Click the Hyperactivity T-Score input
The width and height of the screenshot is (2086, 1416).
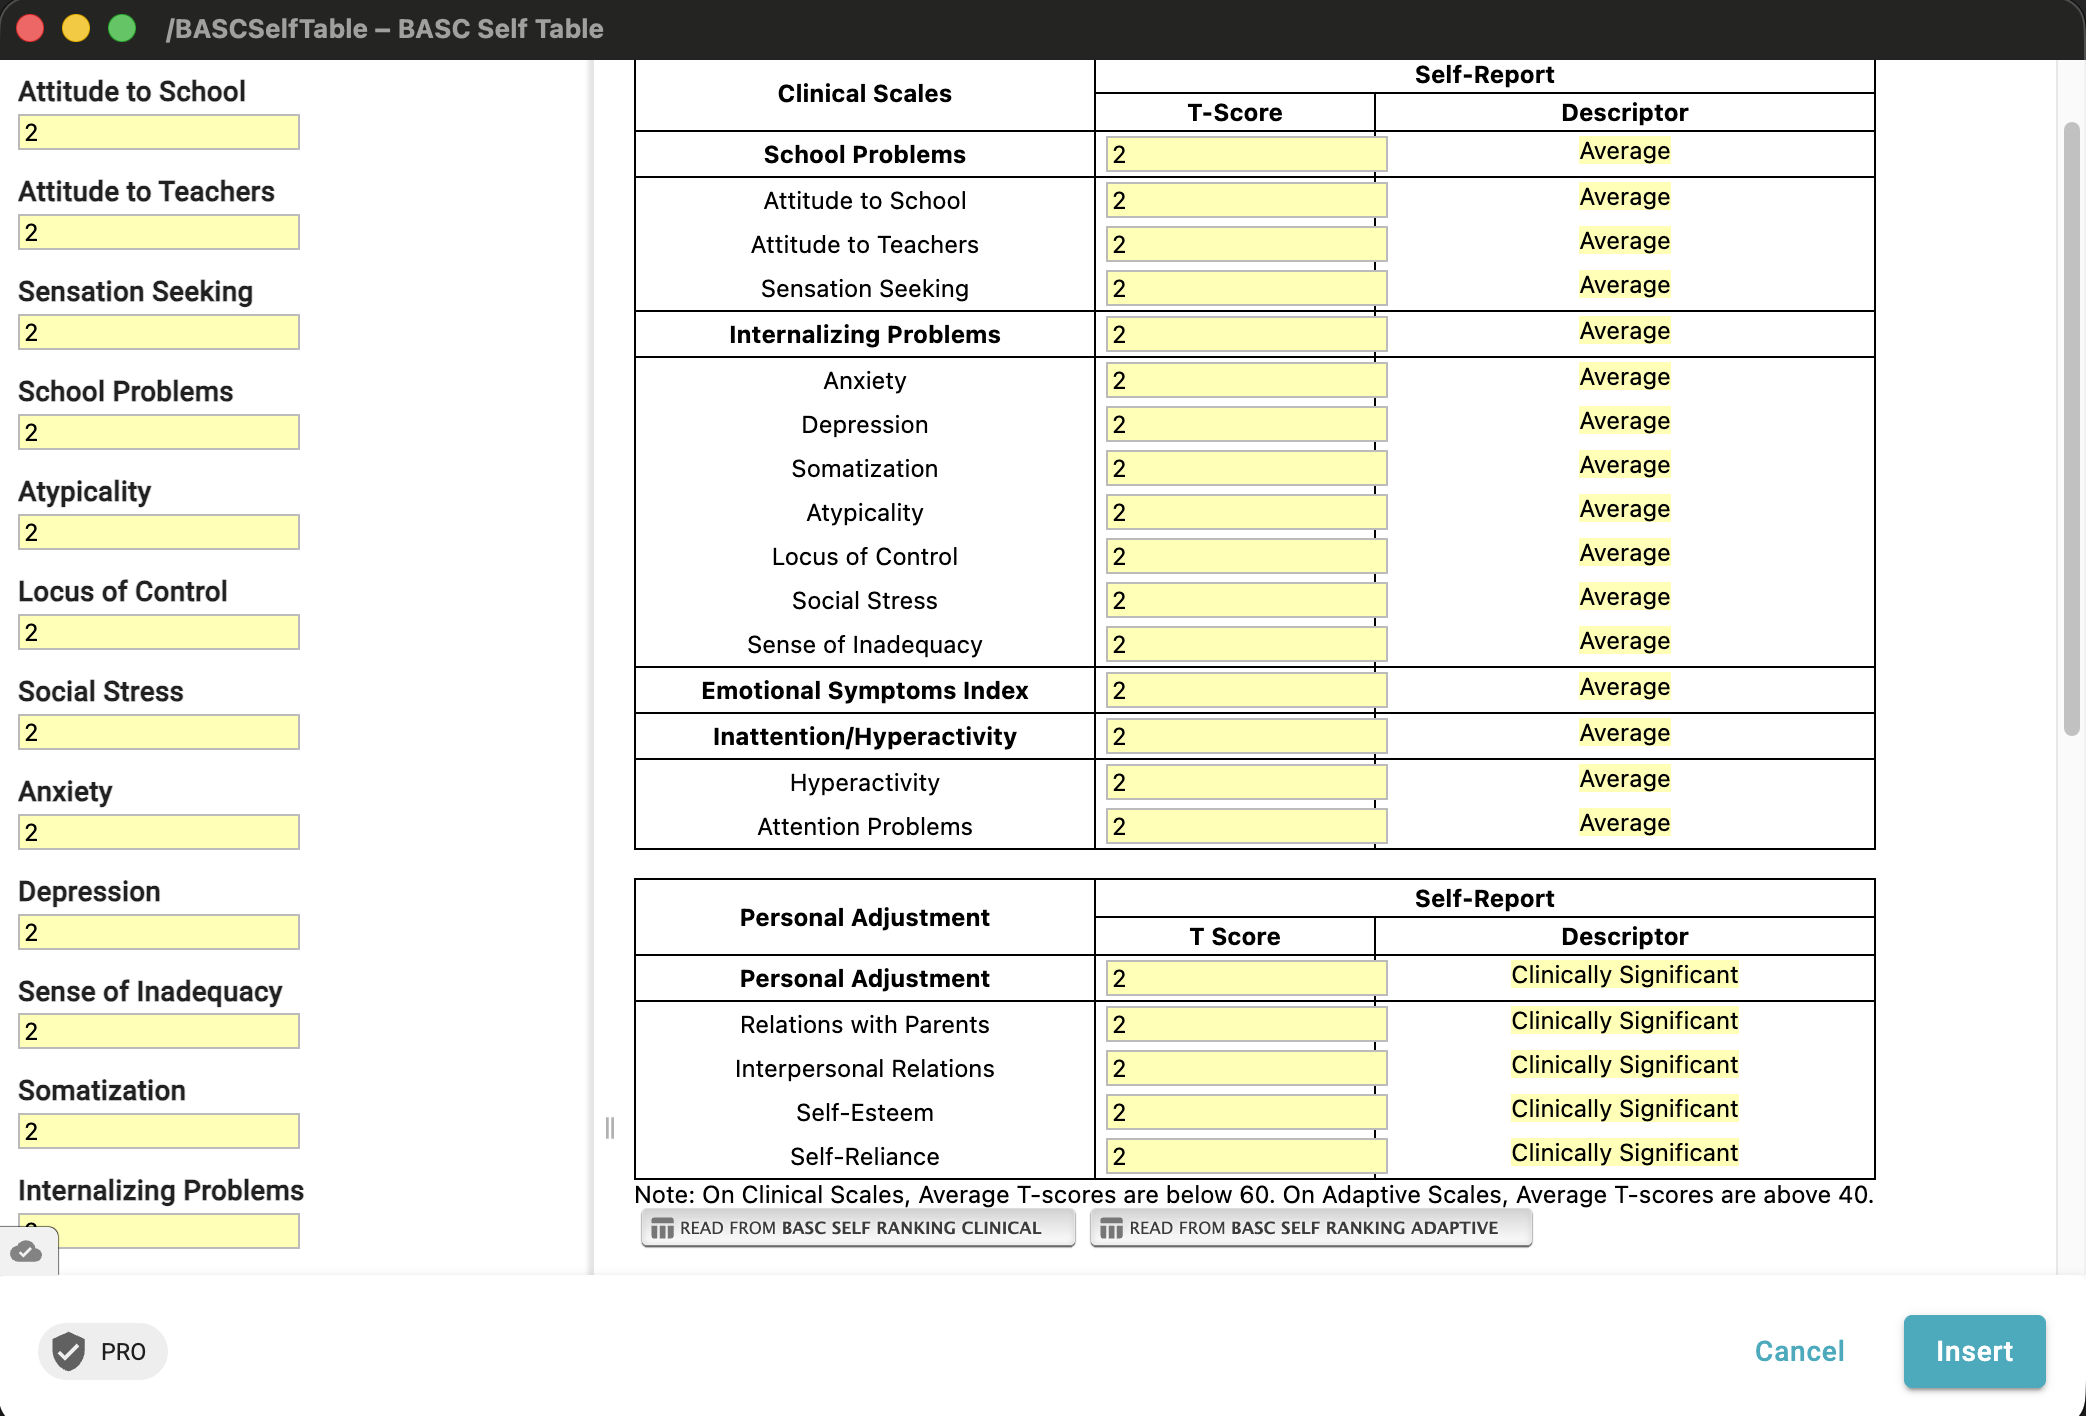[1246, 782]
